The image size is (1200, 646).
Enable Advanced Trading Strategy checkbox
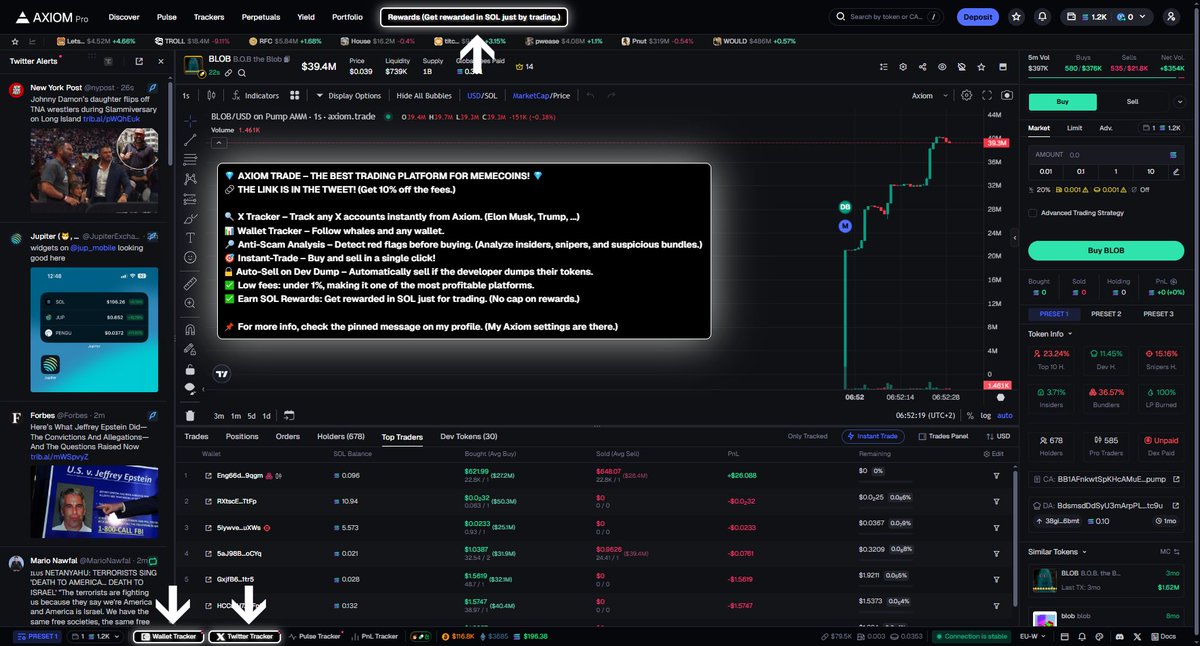pos(1033,212)
